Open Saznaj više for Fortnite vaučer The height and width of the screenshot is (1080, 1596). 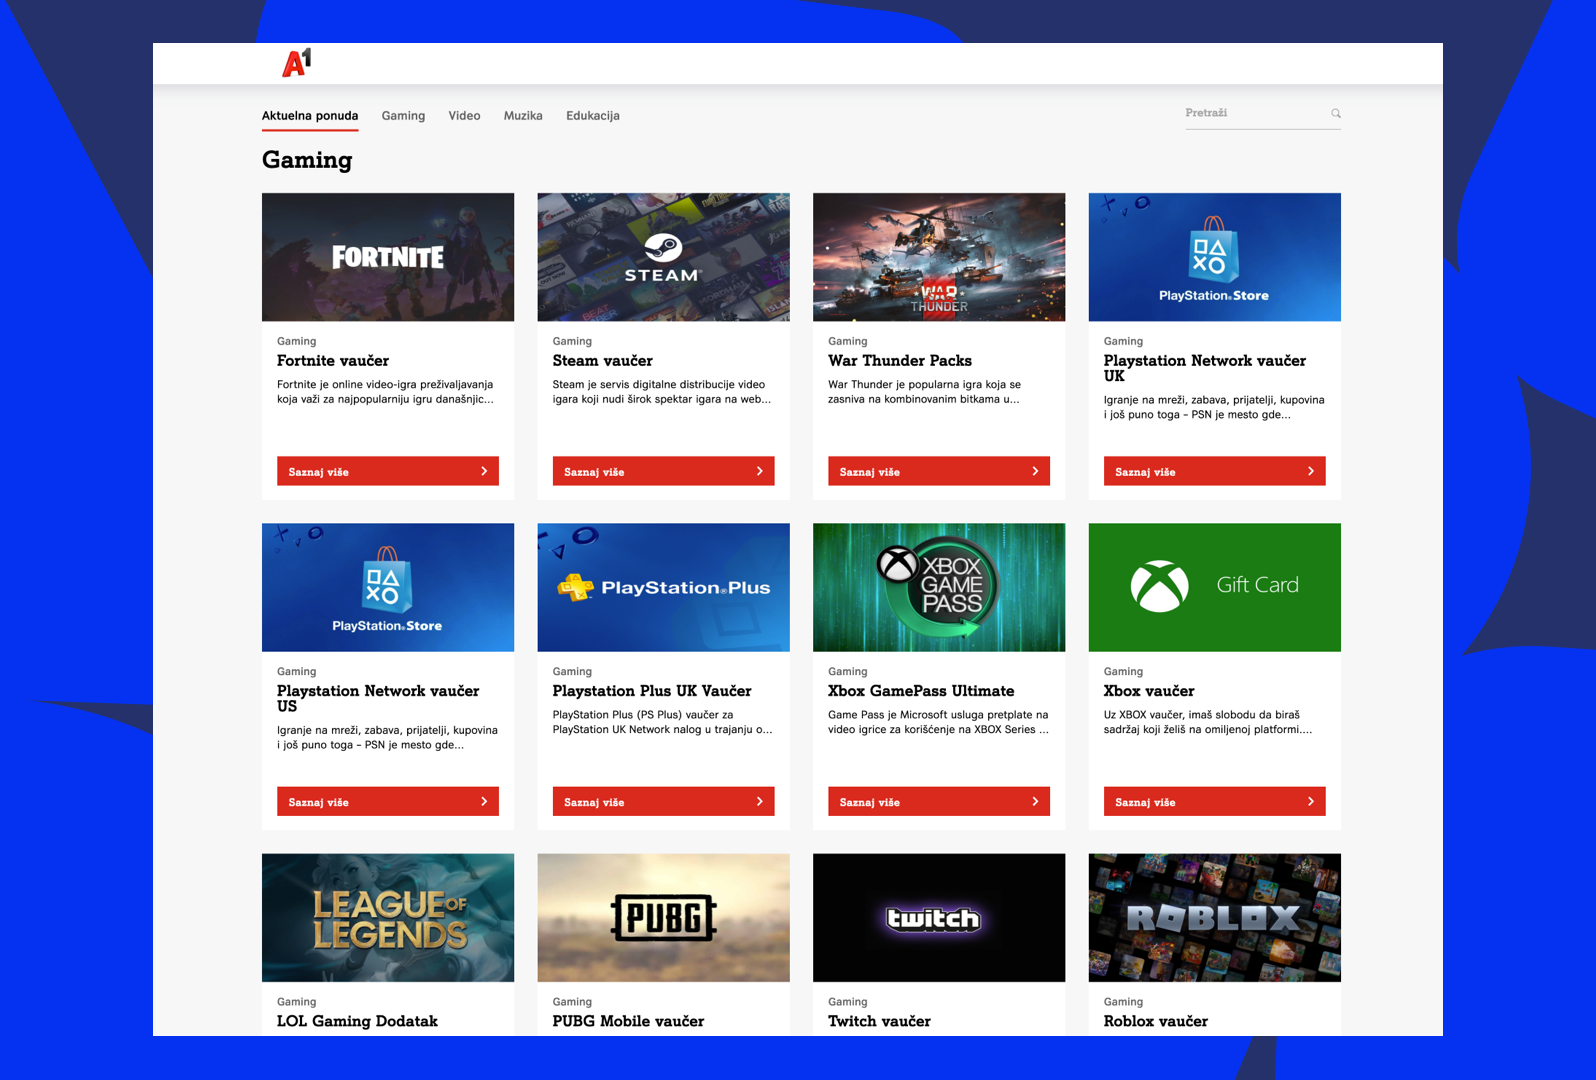click(x=388, y=471)
